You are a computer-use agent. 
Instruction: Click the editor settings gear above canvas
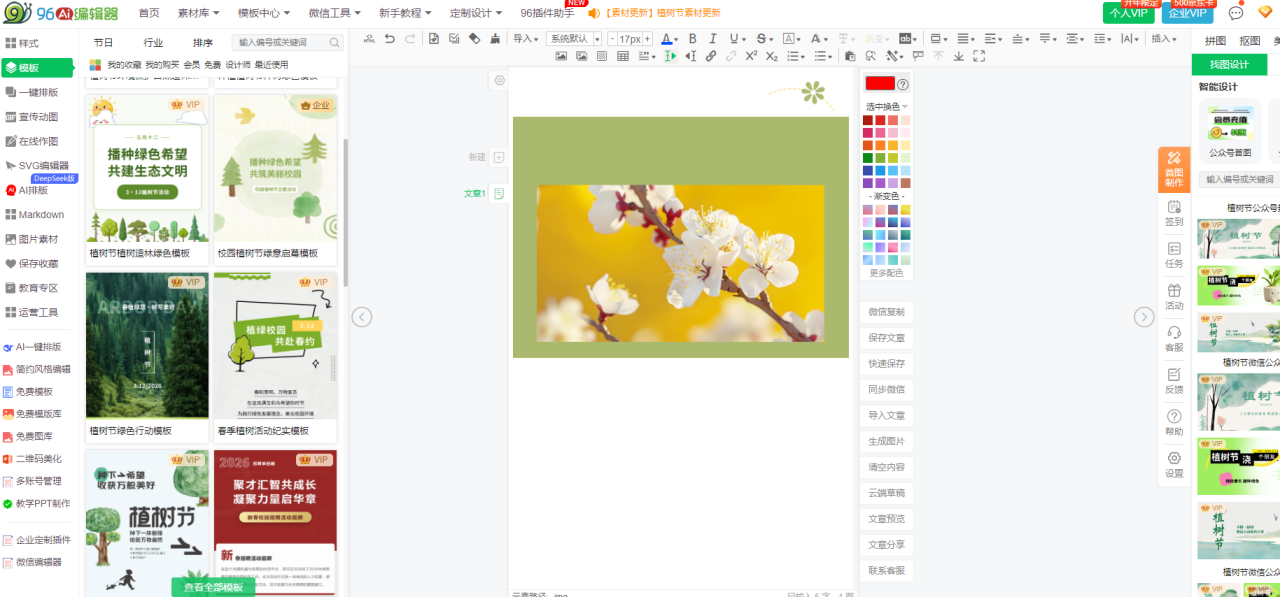pos(500,80)
